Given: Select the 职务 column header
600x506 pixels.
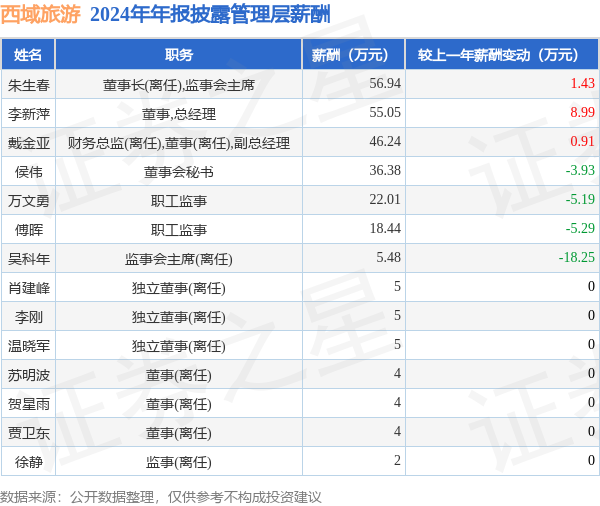Looking at the screenshot, I should [179, 55].
